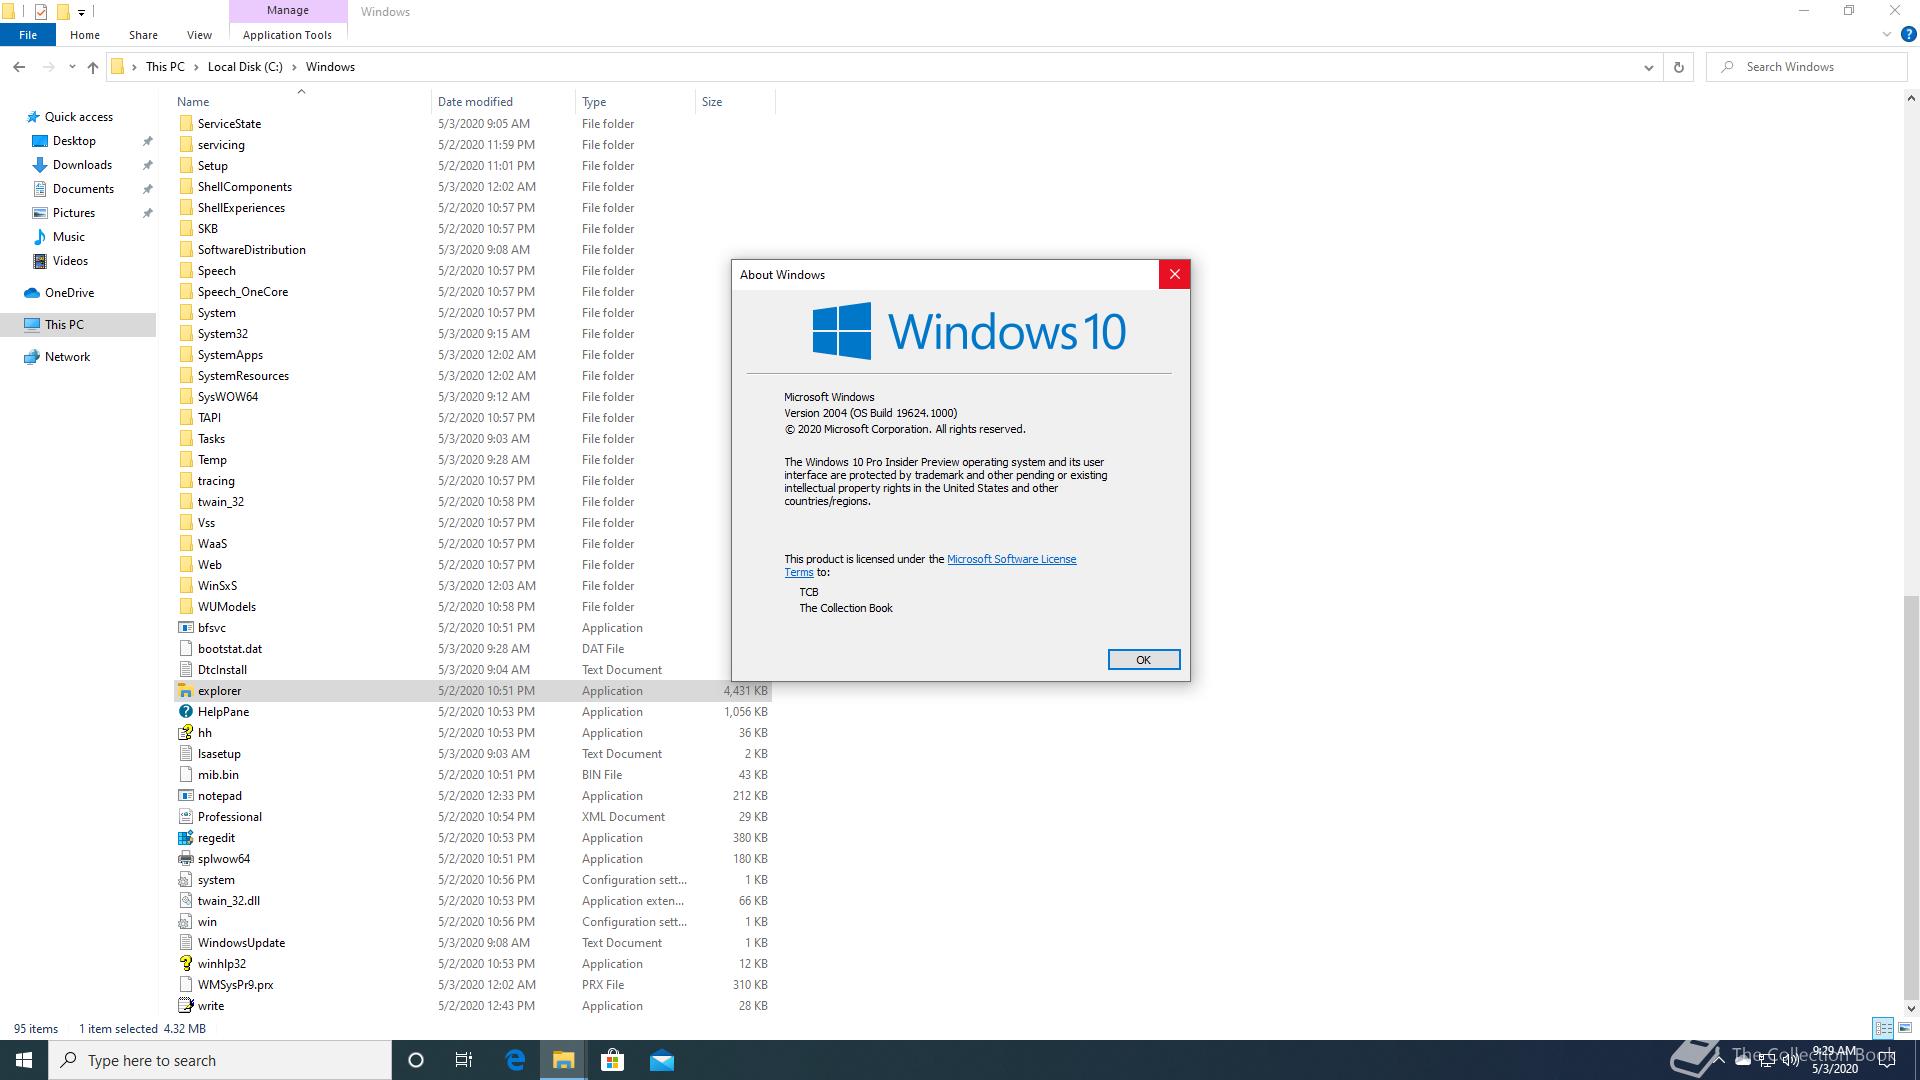The image size is (1920, 1080).
Task: Select the HelpPane application icon
Action: coord(185,712)
